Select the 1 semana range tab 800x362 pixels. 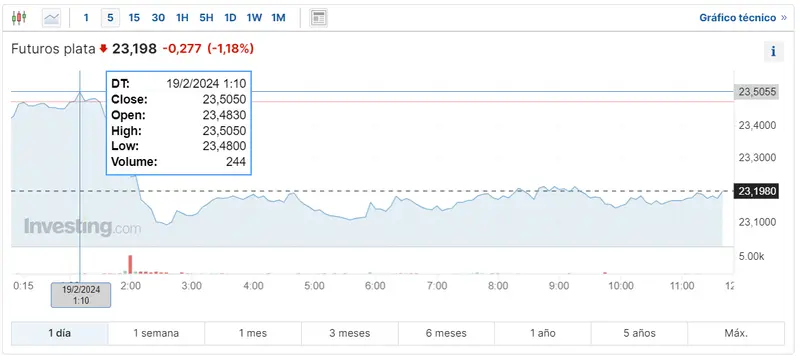click(156, 333)
